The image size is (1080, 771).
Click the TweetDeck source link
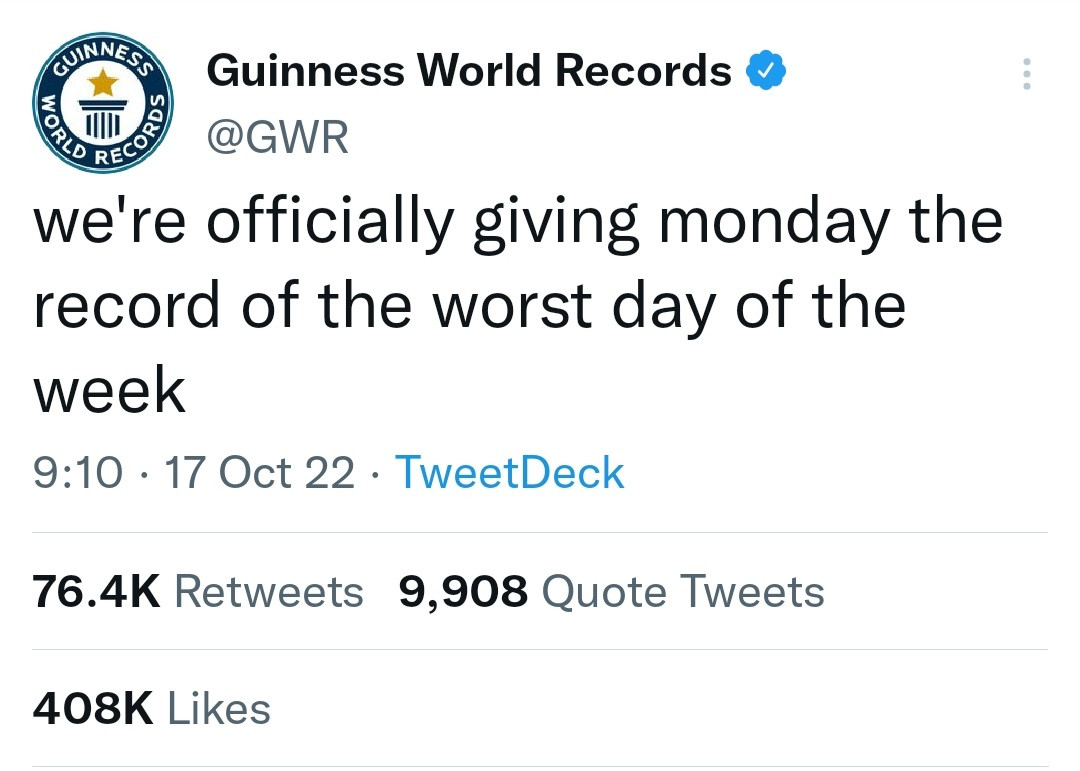(x=510, y=472)
